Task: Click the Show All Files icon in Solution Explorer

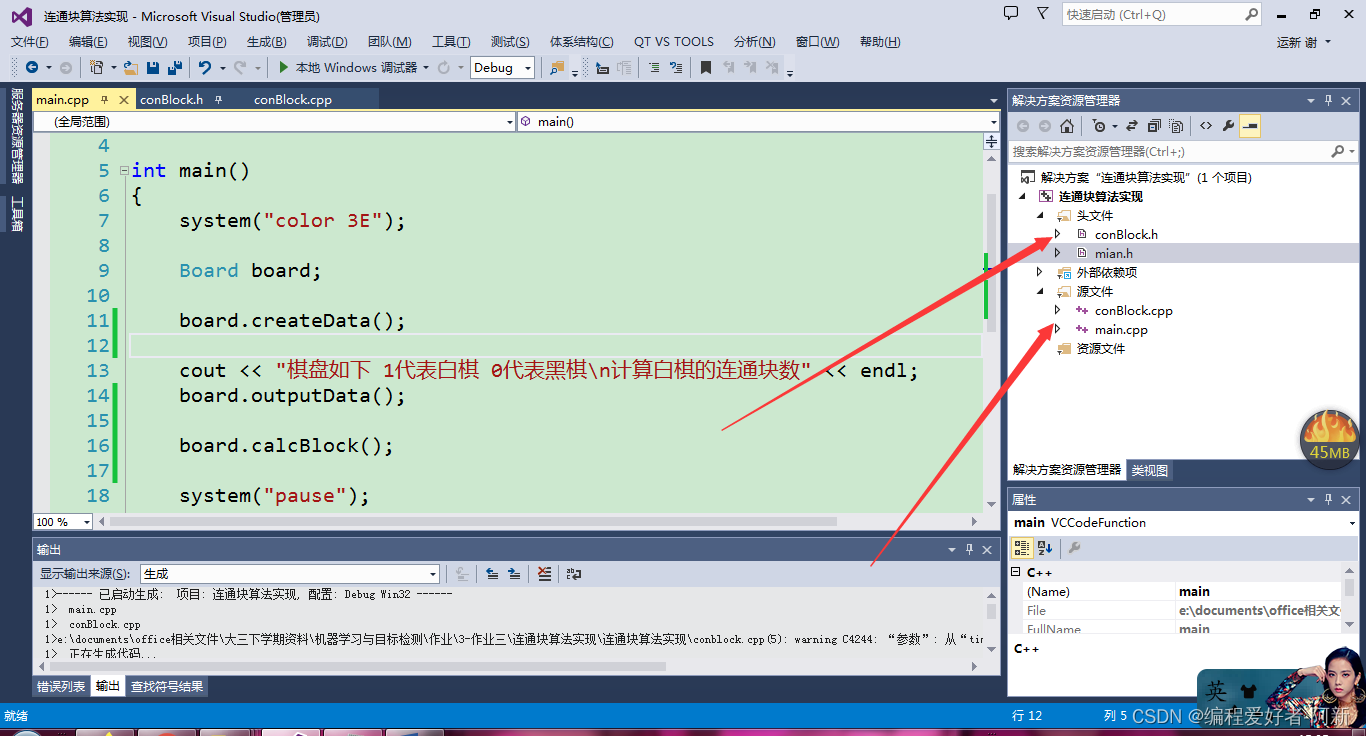Action: [x=1176, y=126]
